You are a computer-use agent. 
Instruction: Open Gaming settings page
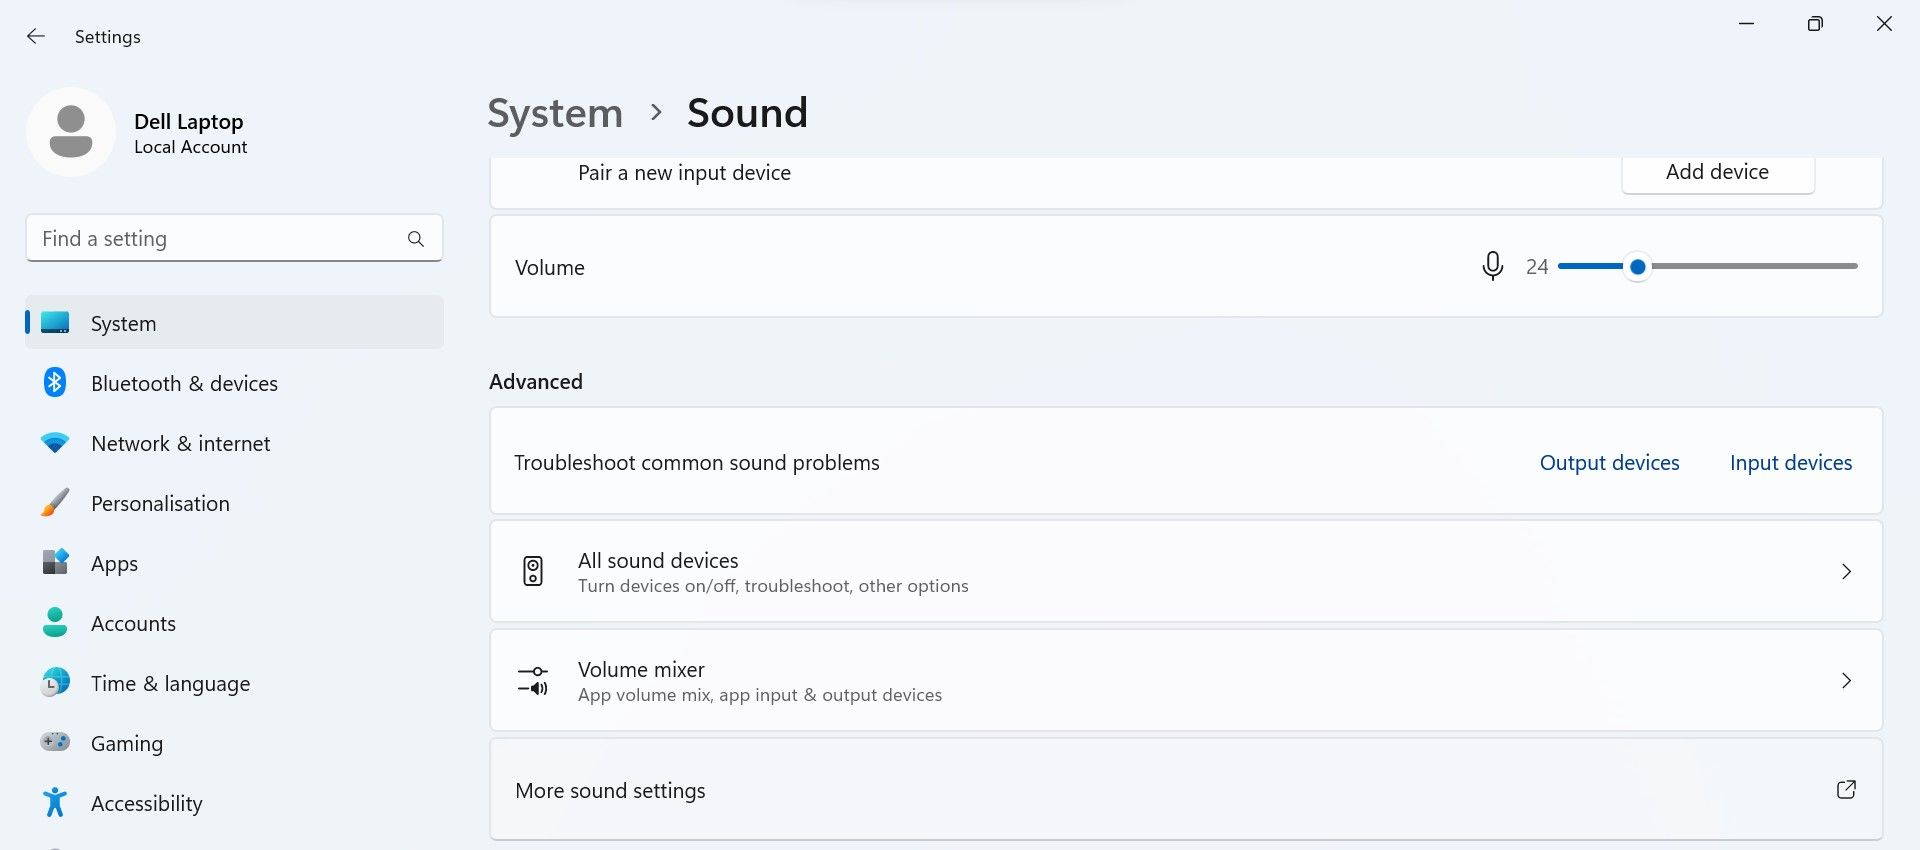[126, 744]
